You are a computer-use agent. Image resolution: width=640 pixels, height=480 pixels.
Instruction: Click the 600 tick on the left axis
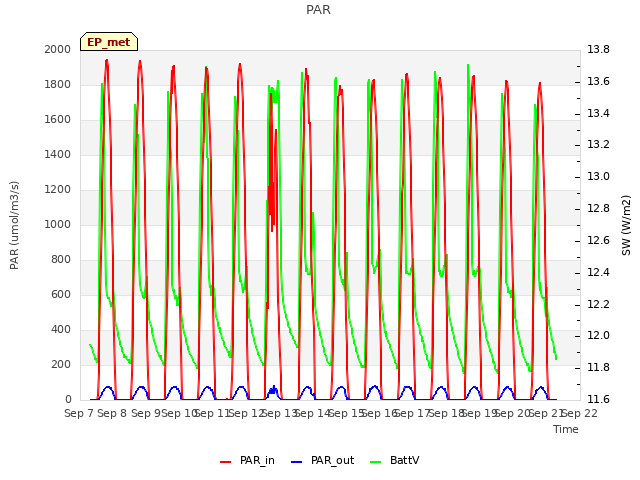click(x=61, y=294)
